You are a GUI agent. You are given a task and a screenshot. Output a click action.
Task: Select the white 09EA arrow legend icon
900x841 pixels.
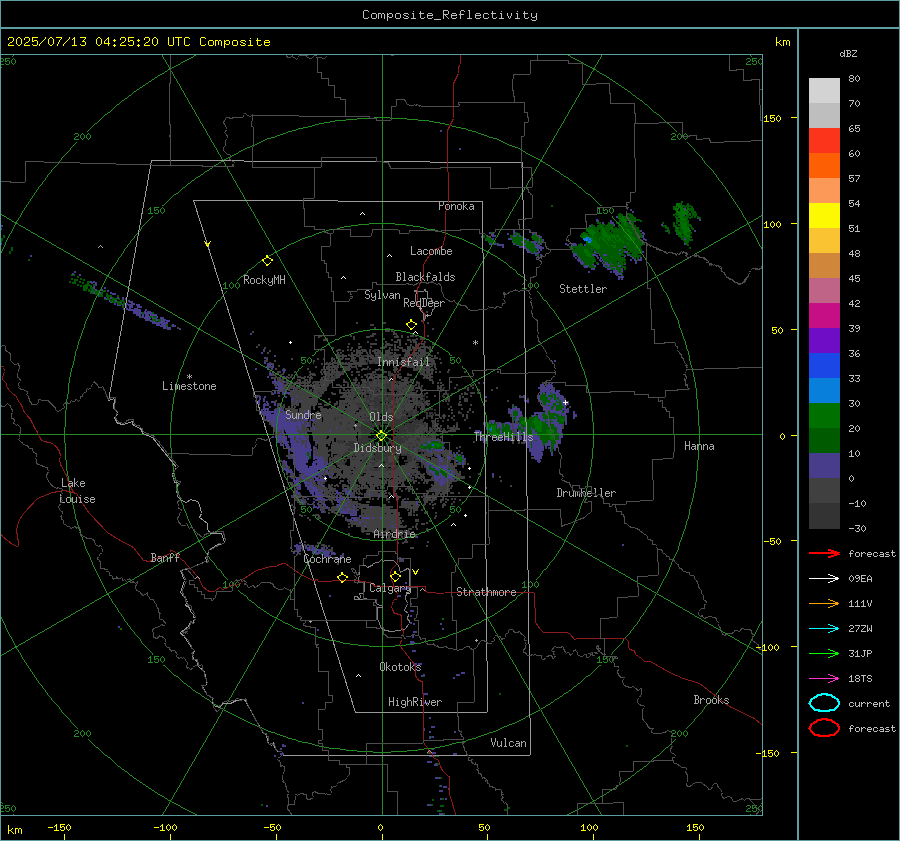click(x=824, y=578)
